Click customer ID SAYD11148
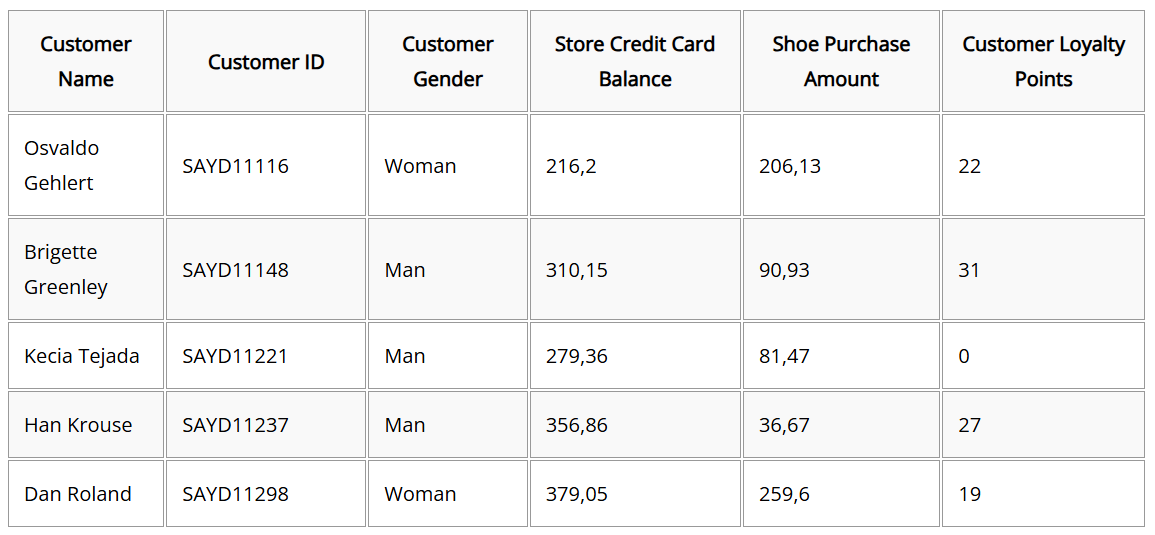The width and height of the screenshot is (1155, 535). click(x=236, y=270)
